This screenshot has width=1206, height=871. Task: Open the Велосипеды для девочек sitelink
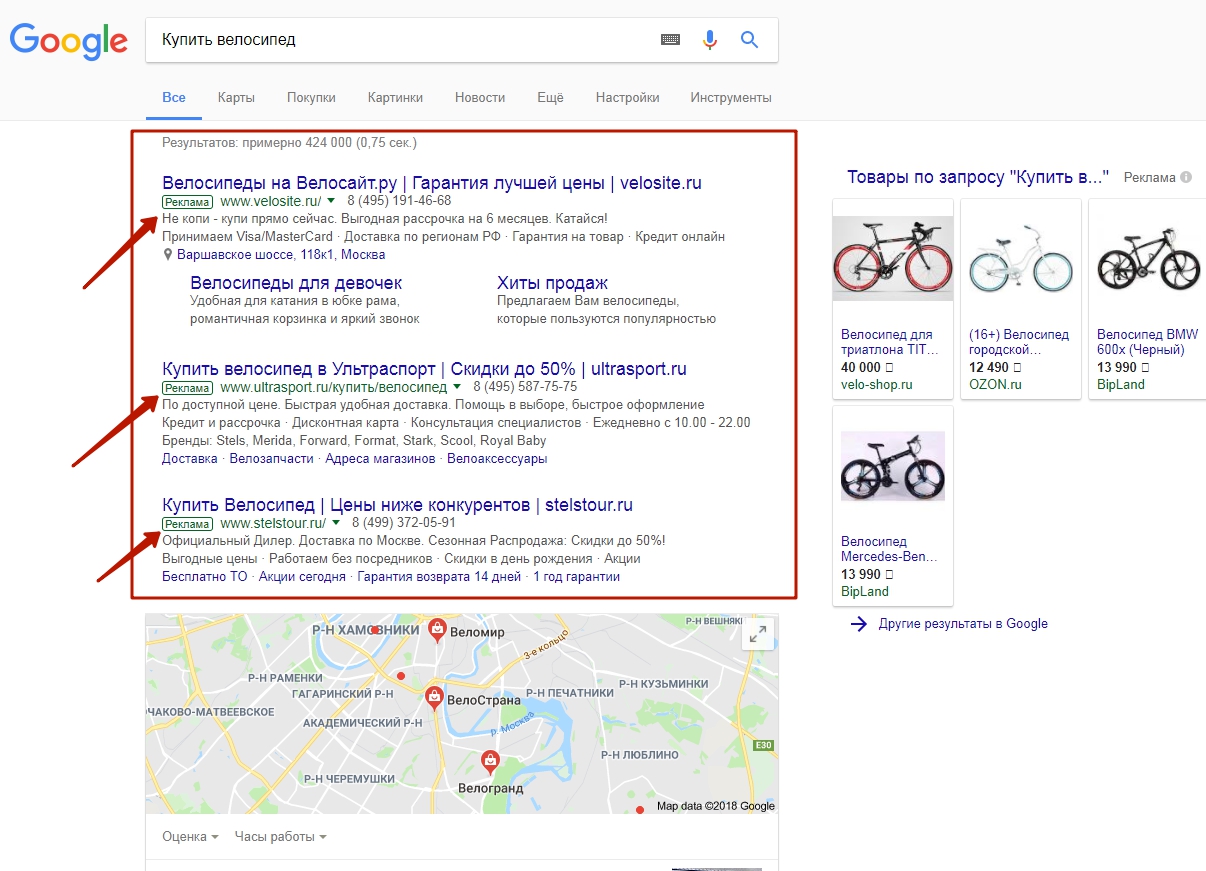click(x=296, y=283)
